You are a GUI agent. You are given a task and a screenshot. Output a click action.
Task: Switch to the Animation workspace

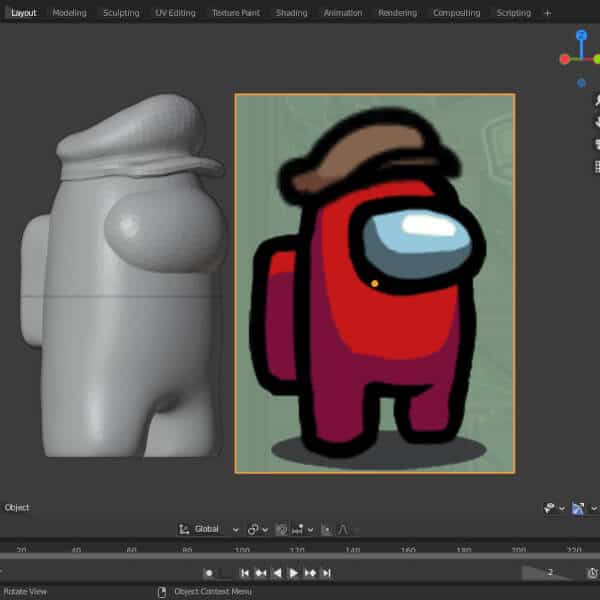pos(343,13)
